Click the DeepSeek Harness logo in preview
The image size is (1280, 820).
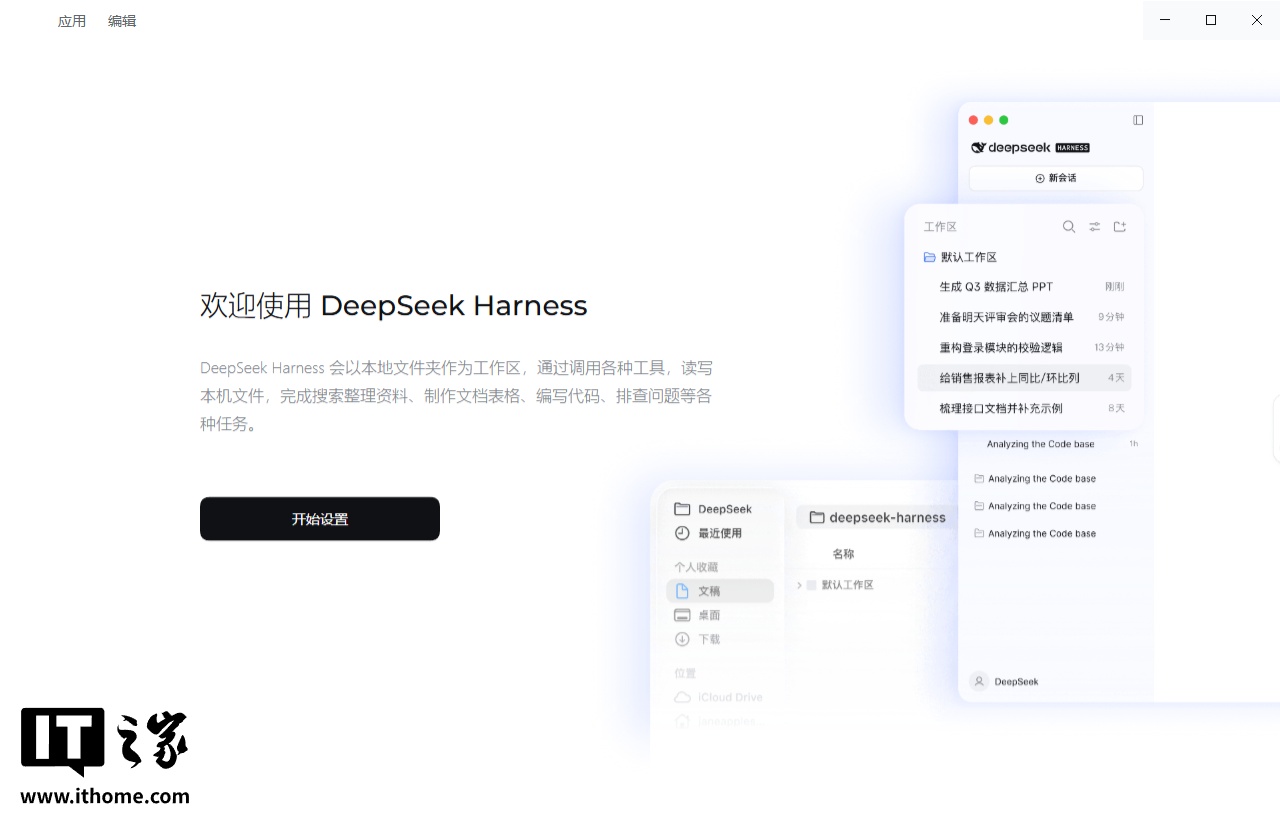pyautogui.click(x=1030, y=147)
